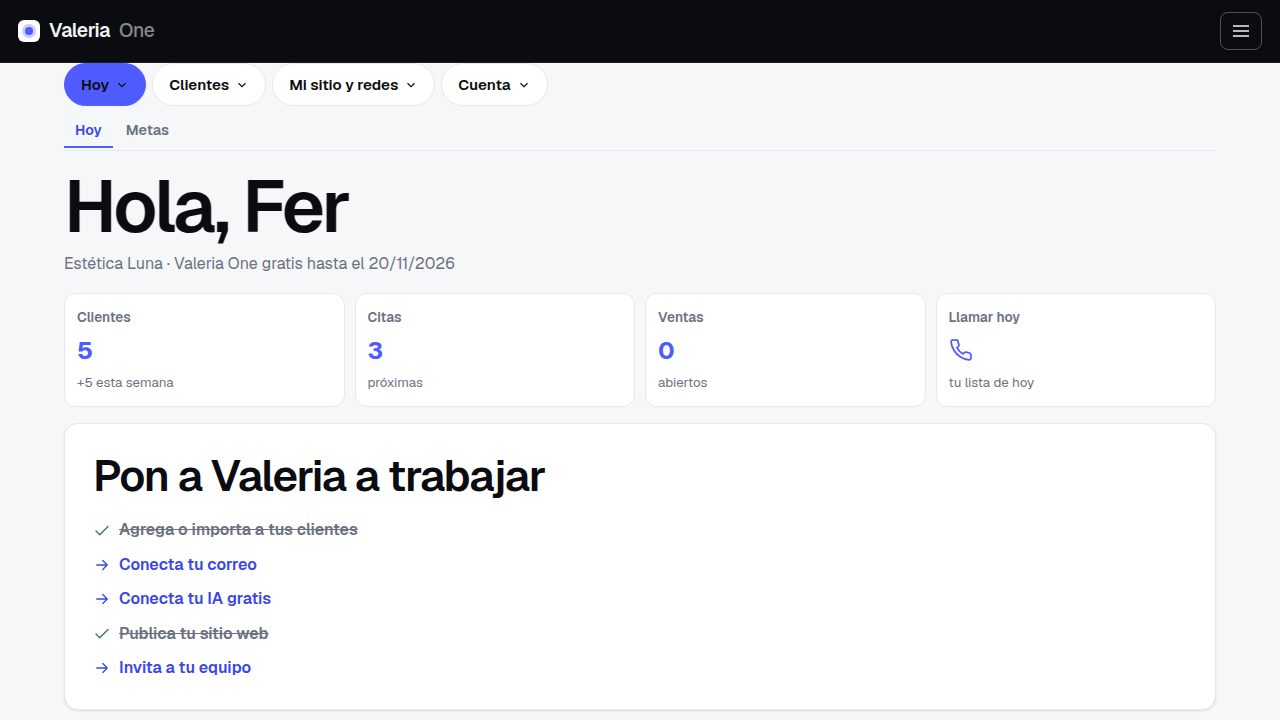Click the arrow icon beside Conecta tu correo
This screenshot has height=720, width=1280.
[x=102, y=565]
